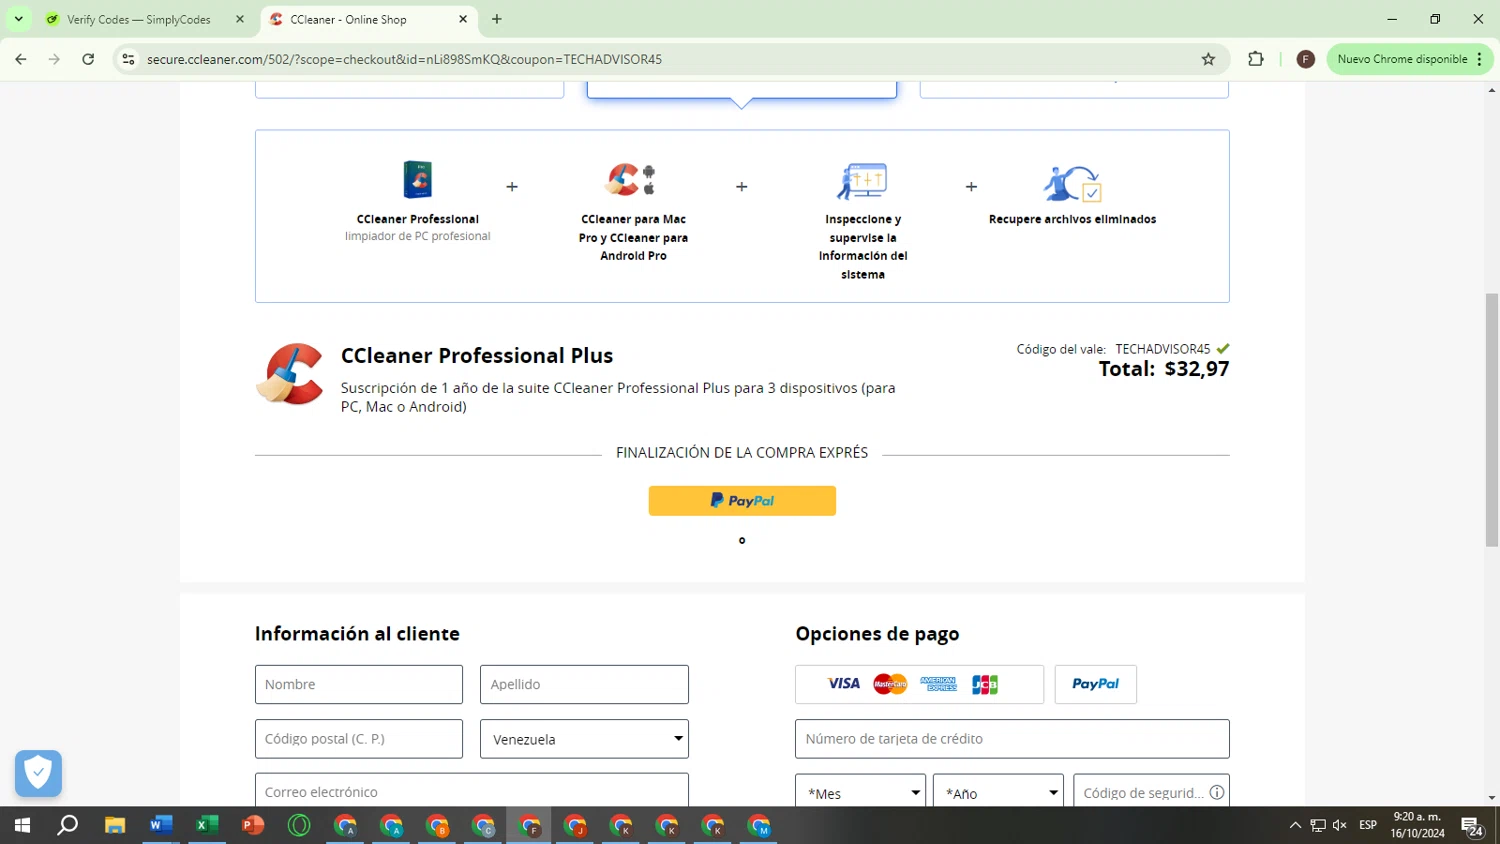Click the CCleaner Professional Plus logo
The width and height of the screenshot is (1500, 844).
tap(290, 374)
